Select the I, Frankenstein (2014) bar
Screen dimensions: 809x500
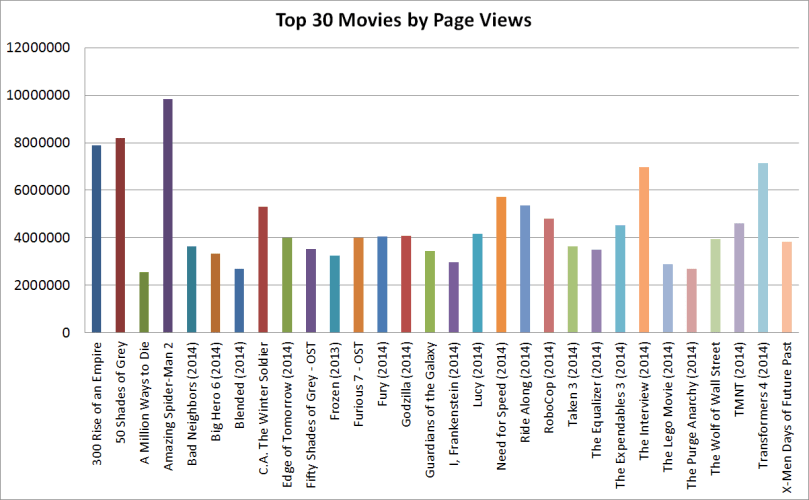454,297
